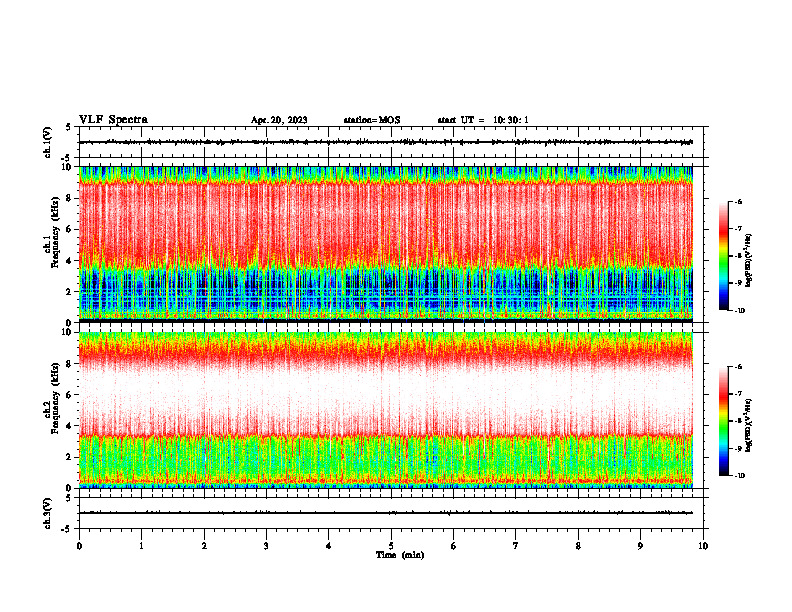Click the "station=MOS" header text
792x612 pixels.
coord(372,120)
